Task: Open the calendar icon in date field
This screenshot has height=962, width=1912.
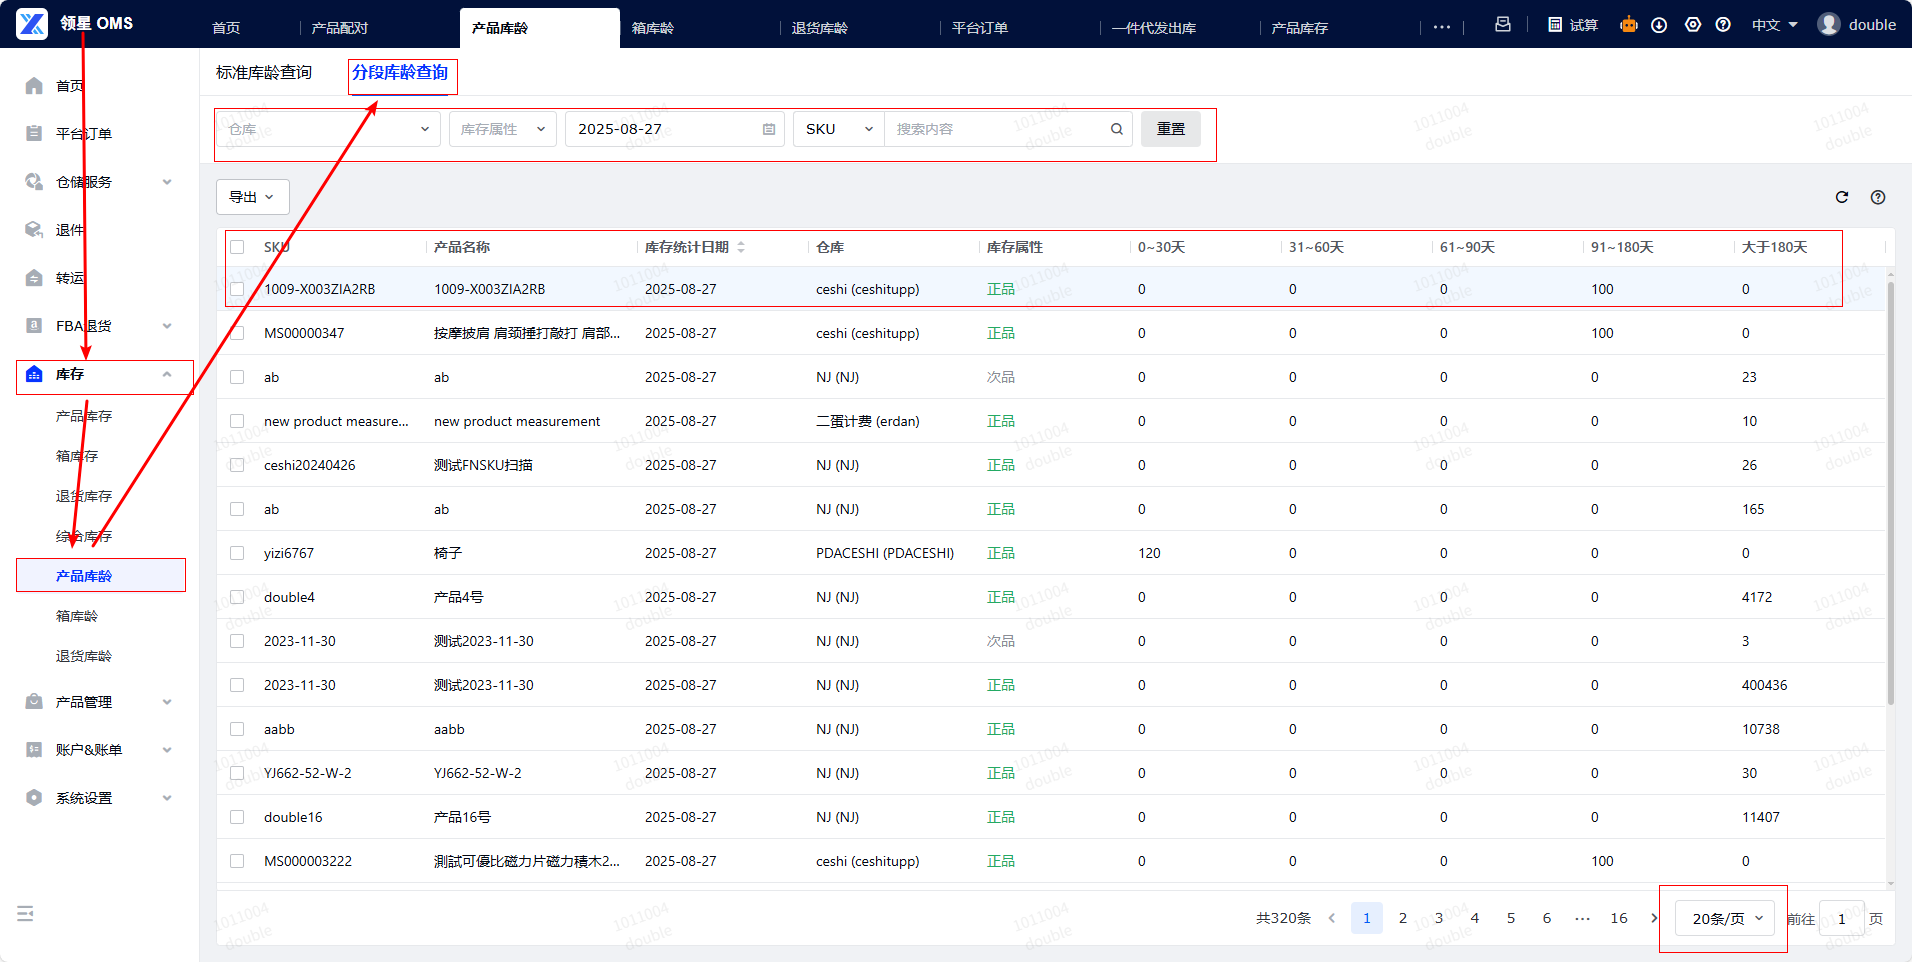Action: pyautogui.click(x=768, y=129)
